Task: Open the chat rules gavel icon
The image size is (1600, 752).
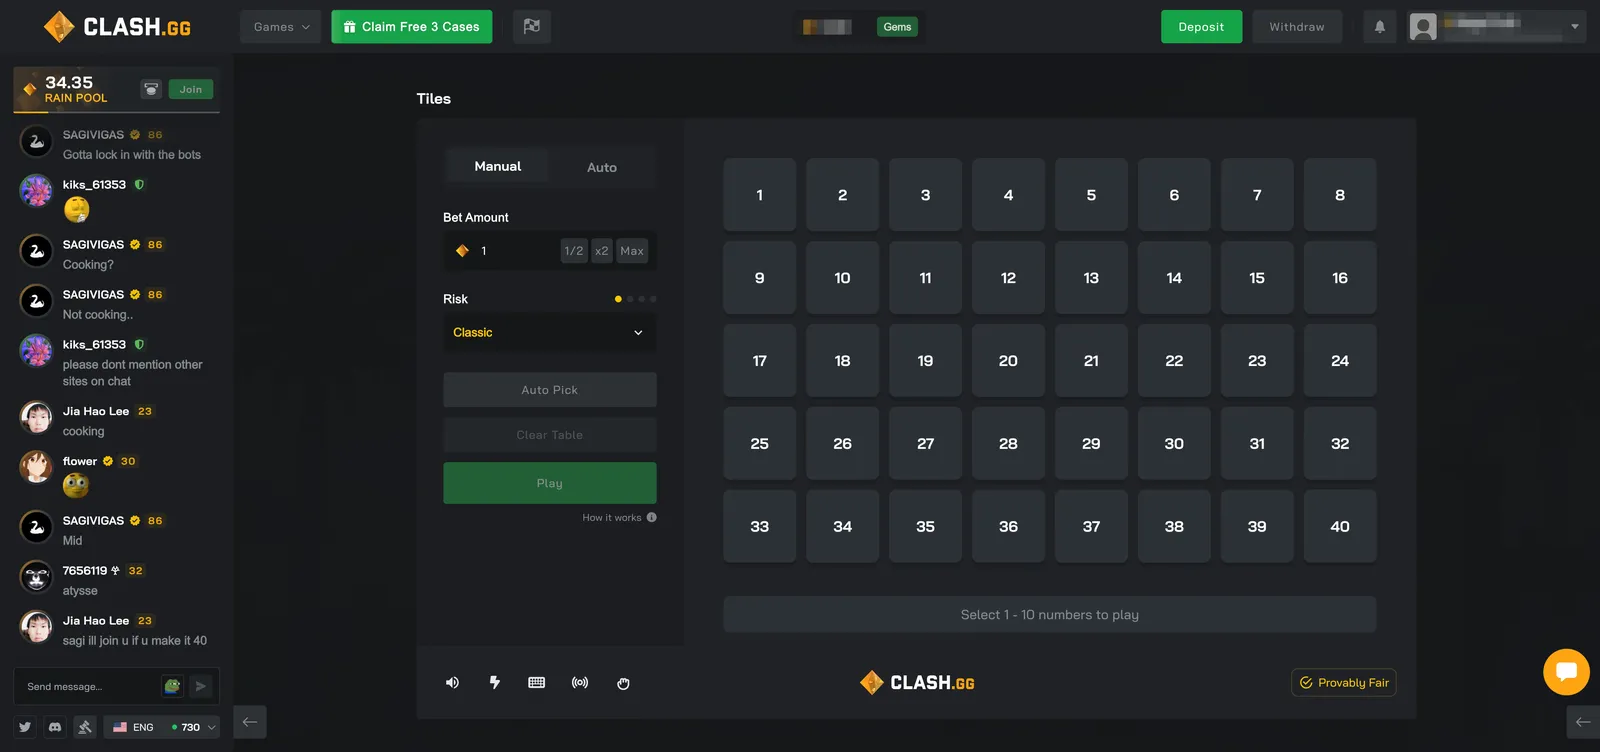Action: [x=85, y=727]
